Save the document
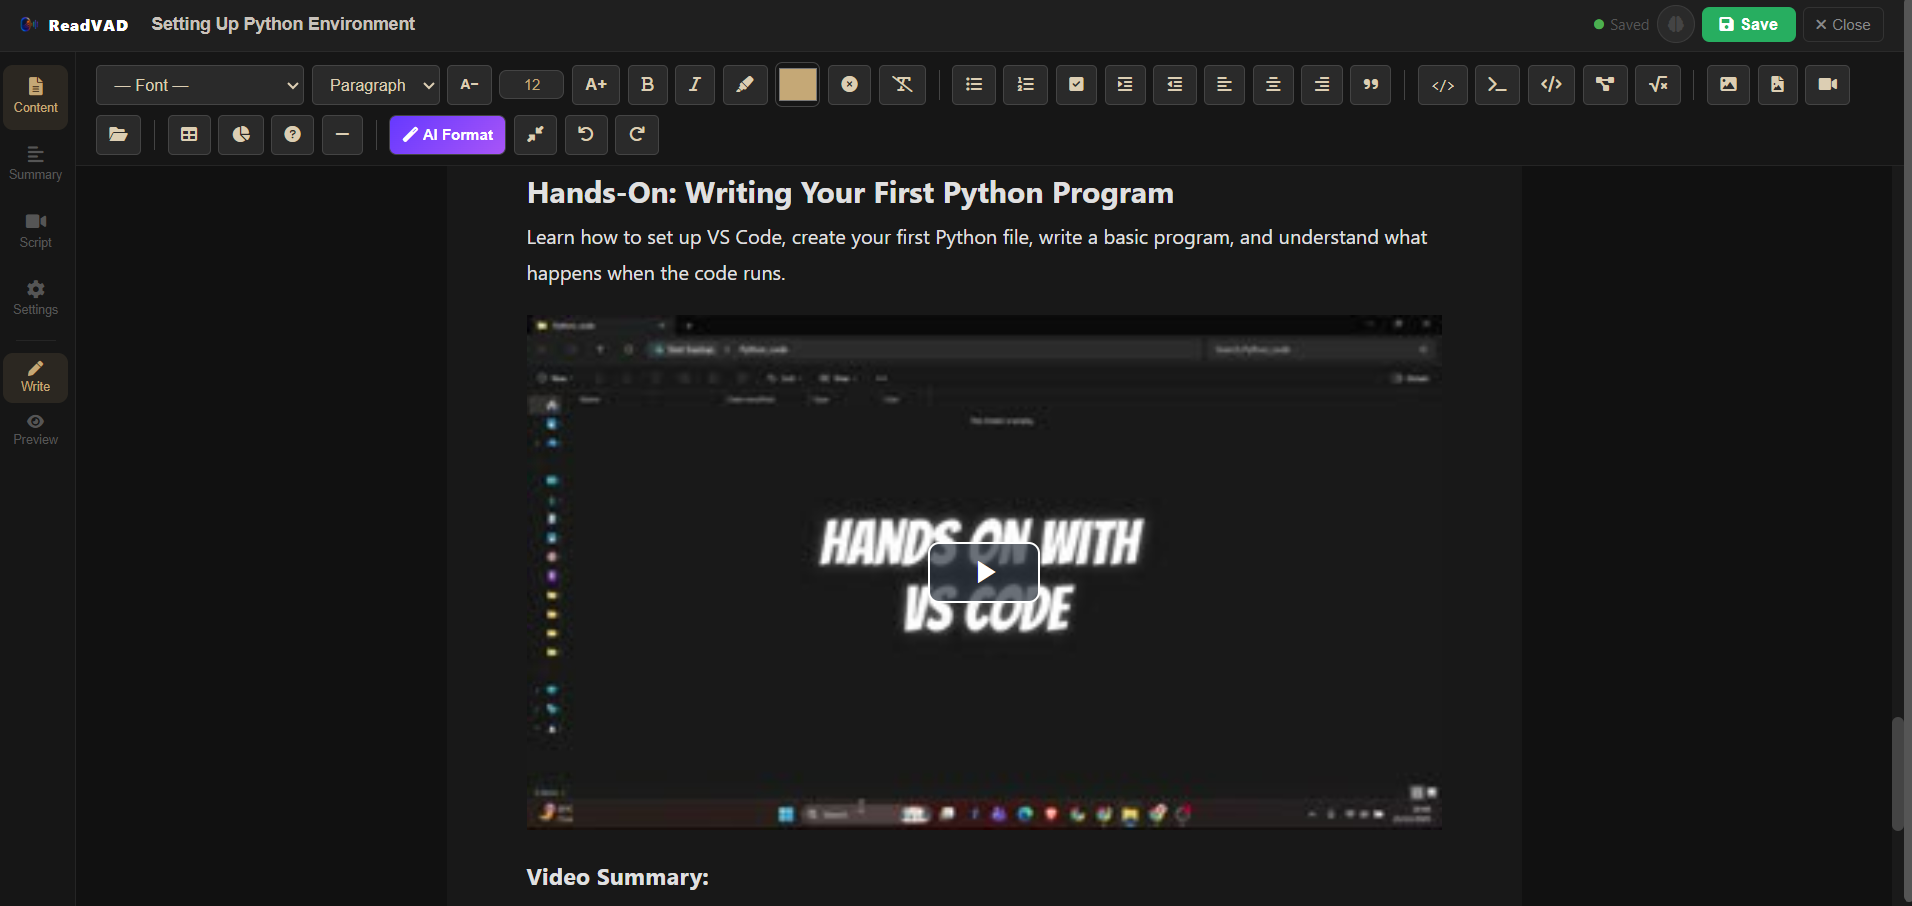This screenshot has height=906, width=1912. pyautogui.click(x=1748, y=24)
